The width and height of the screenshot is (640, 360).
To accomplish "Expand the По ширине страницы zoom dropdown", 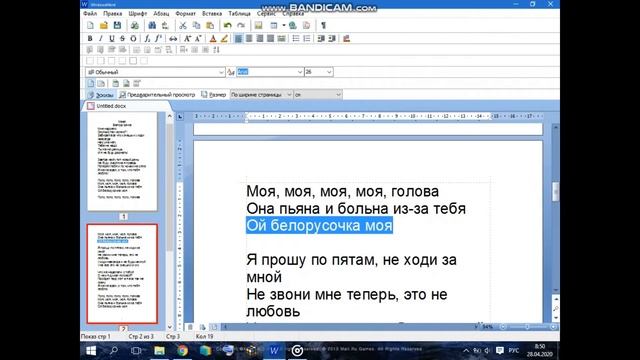I will coord(289,95).
